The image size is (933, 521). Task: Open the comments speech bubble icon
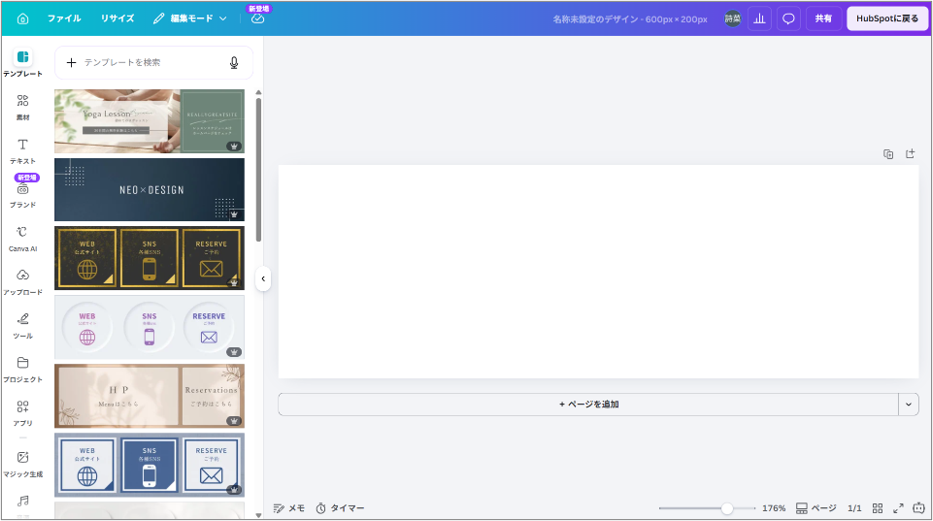click(788, 18)
